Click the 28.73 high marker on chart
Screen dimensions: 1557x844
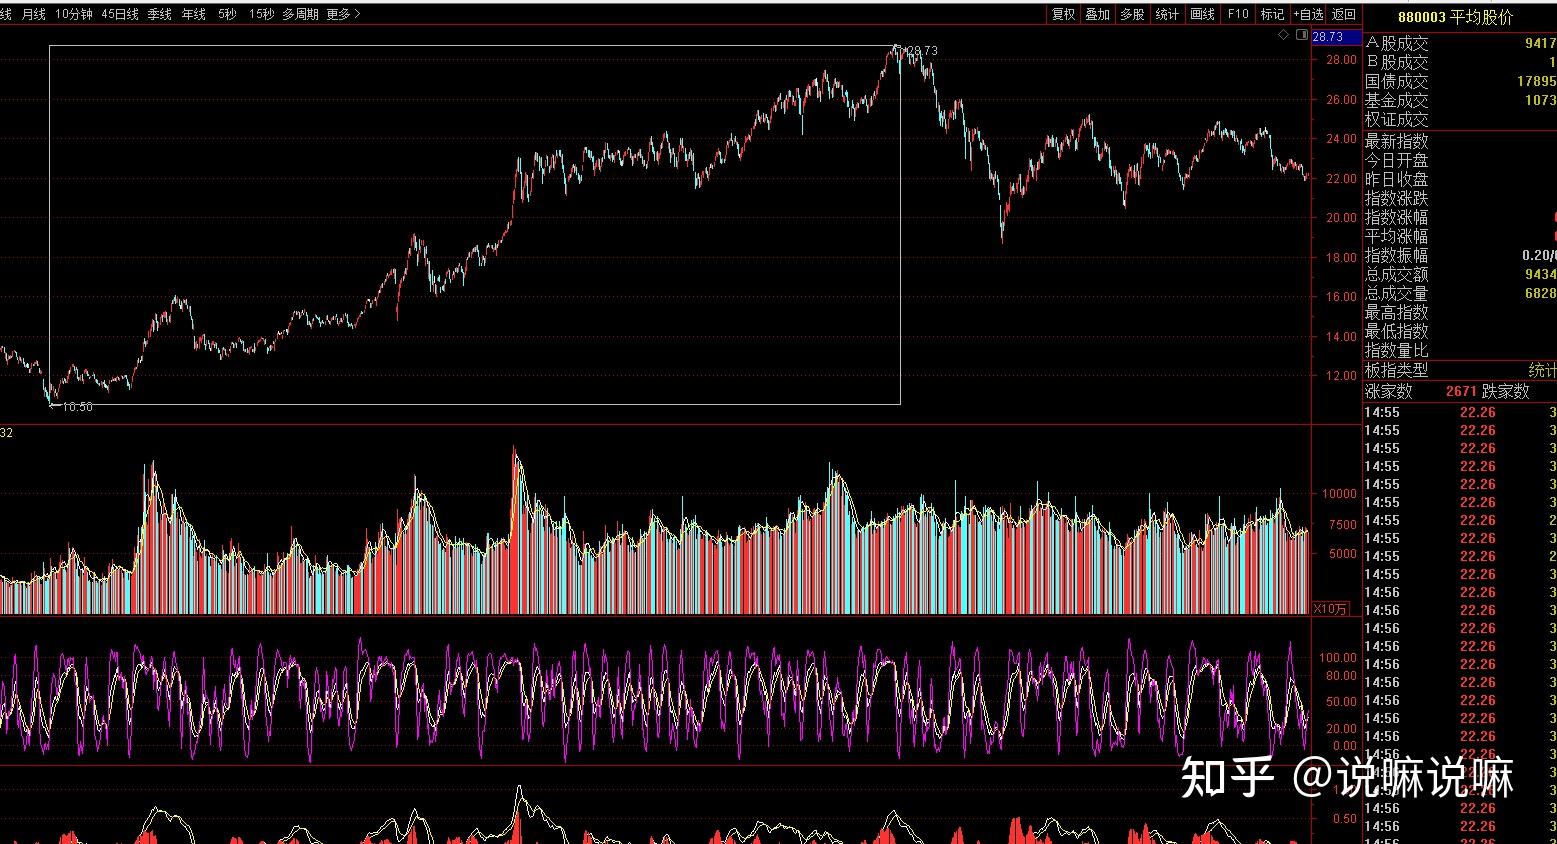click(920, 50)
